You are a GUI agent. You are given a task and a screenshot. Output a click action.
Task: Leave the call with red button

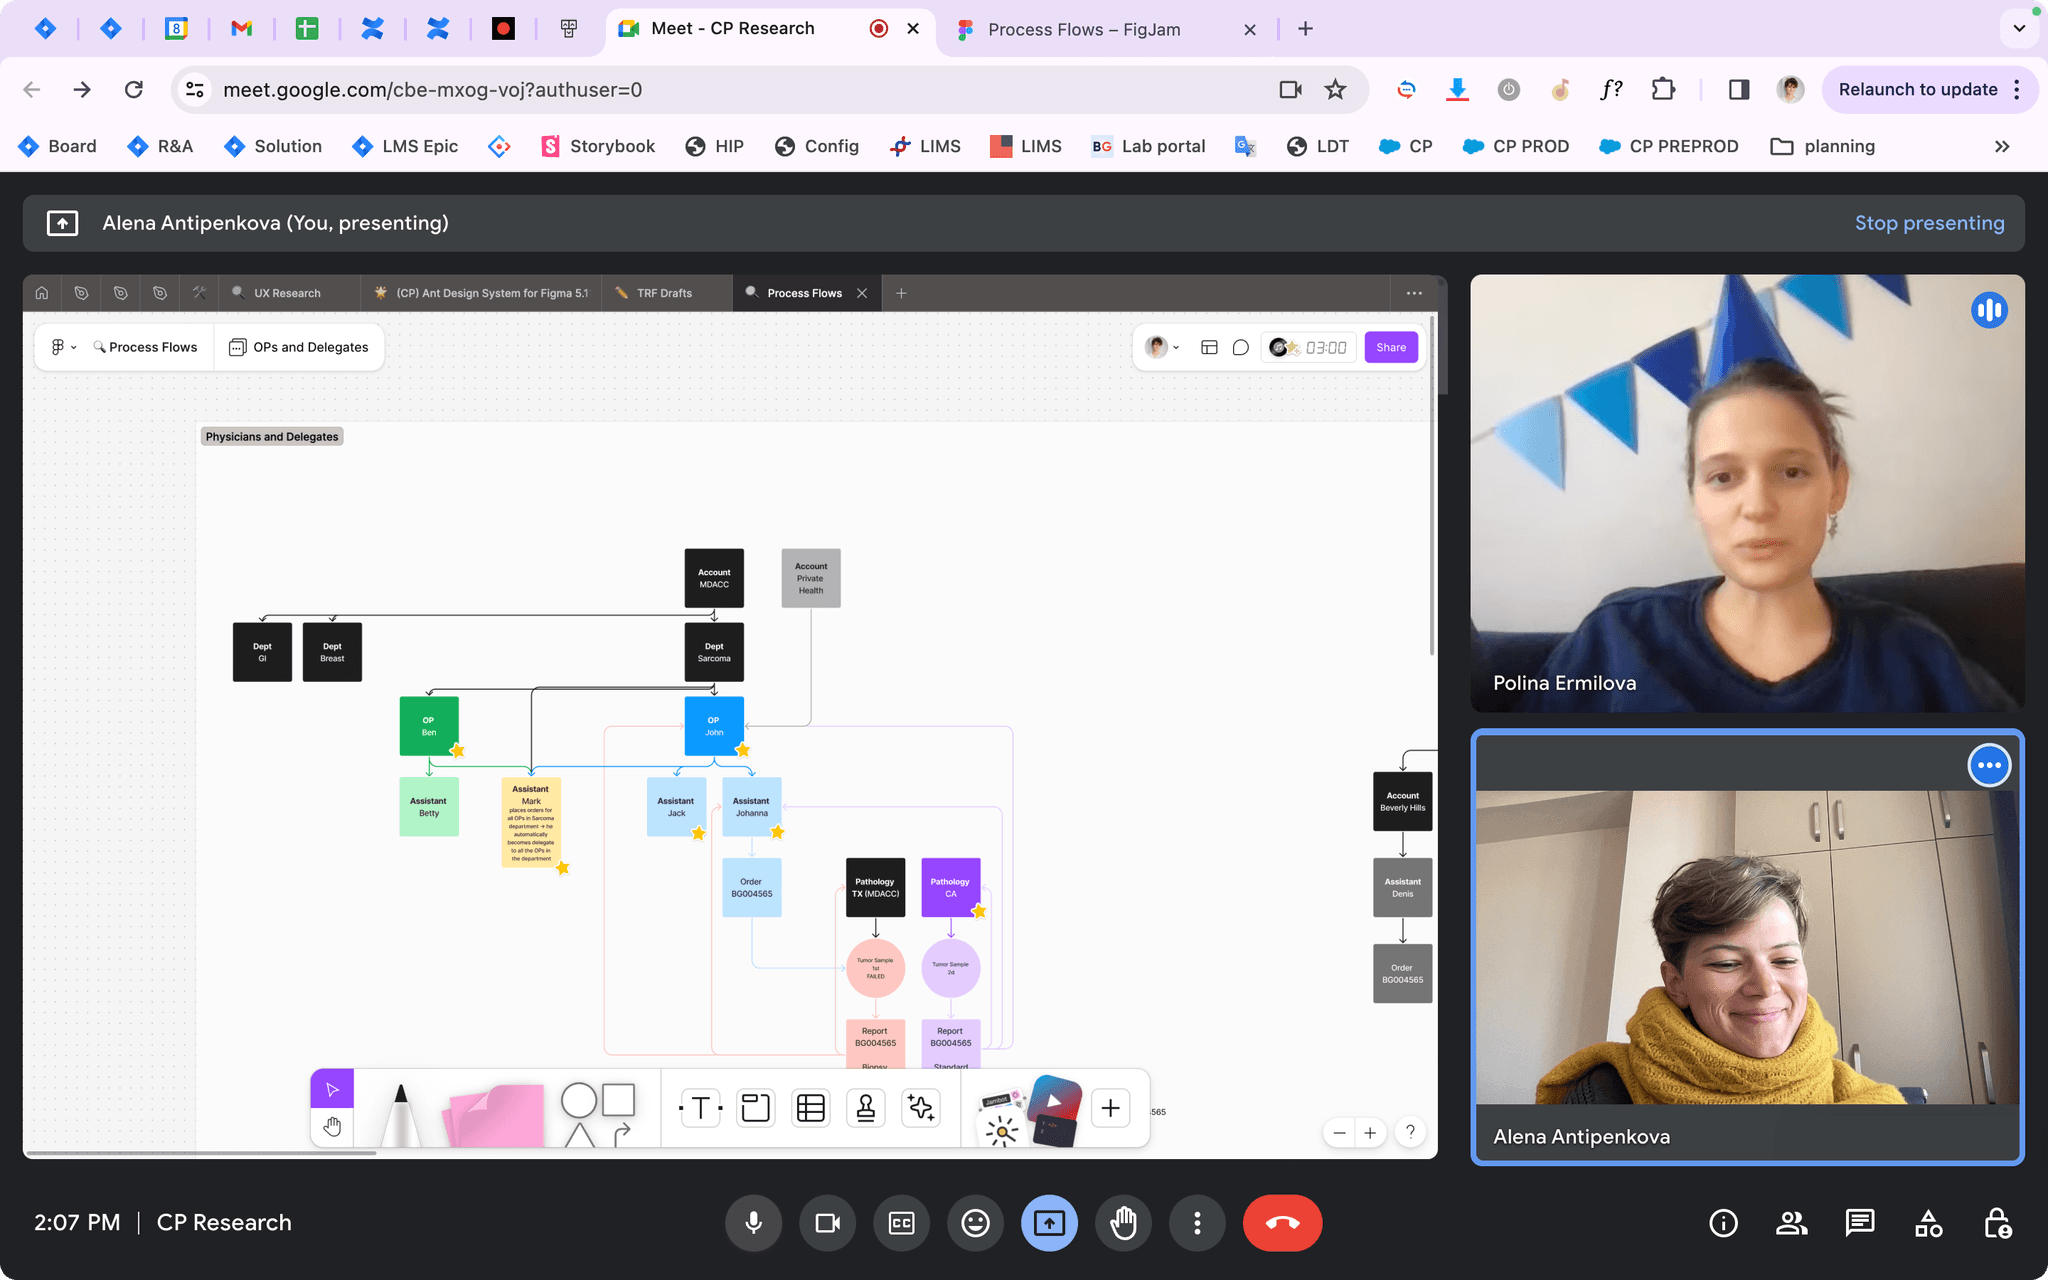(x=1282, y=1222)
